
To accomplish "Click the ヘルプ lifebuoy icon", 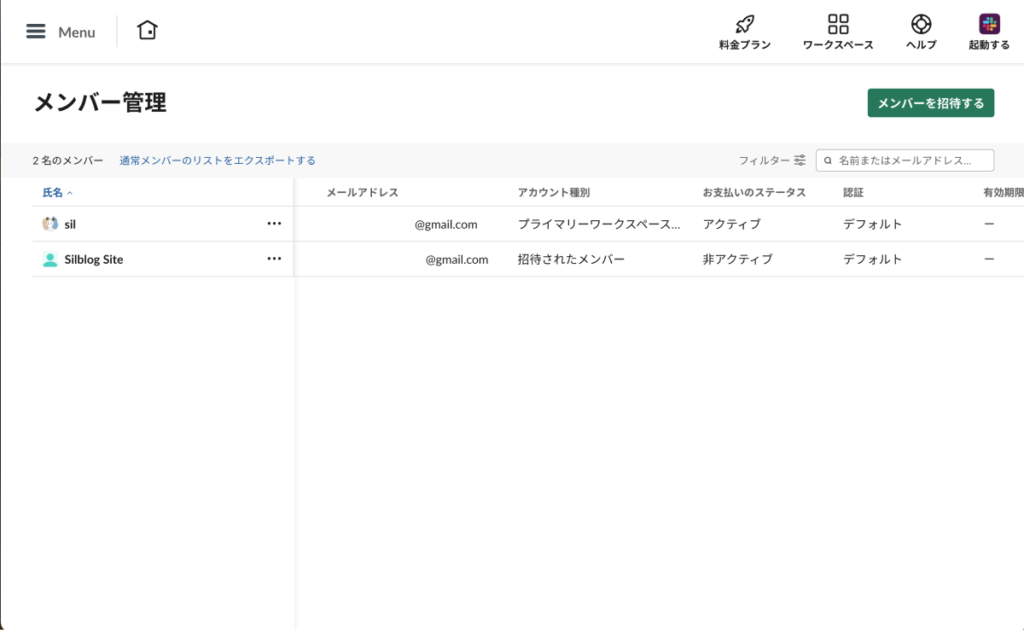I will point(921,24).
